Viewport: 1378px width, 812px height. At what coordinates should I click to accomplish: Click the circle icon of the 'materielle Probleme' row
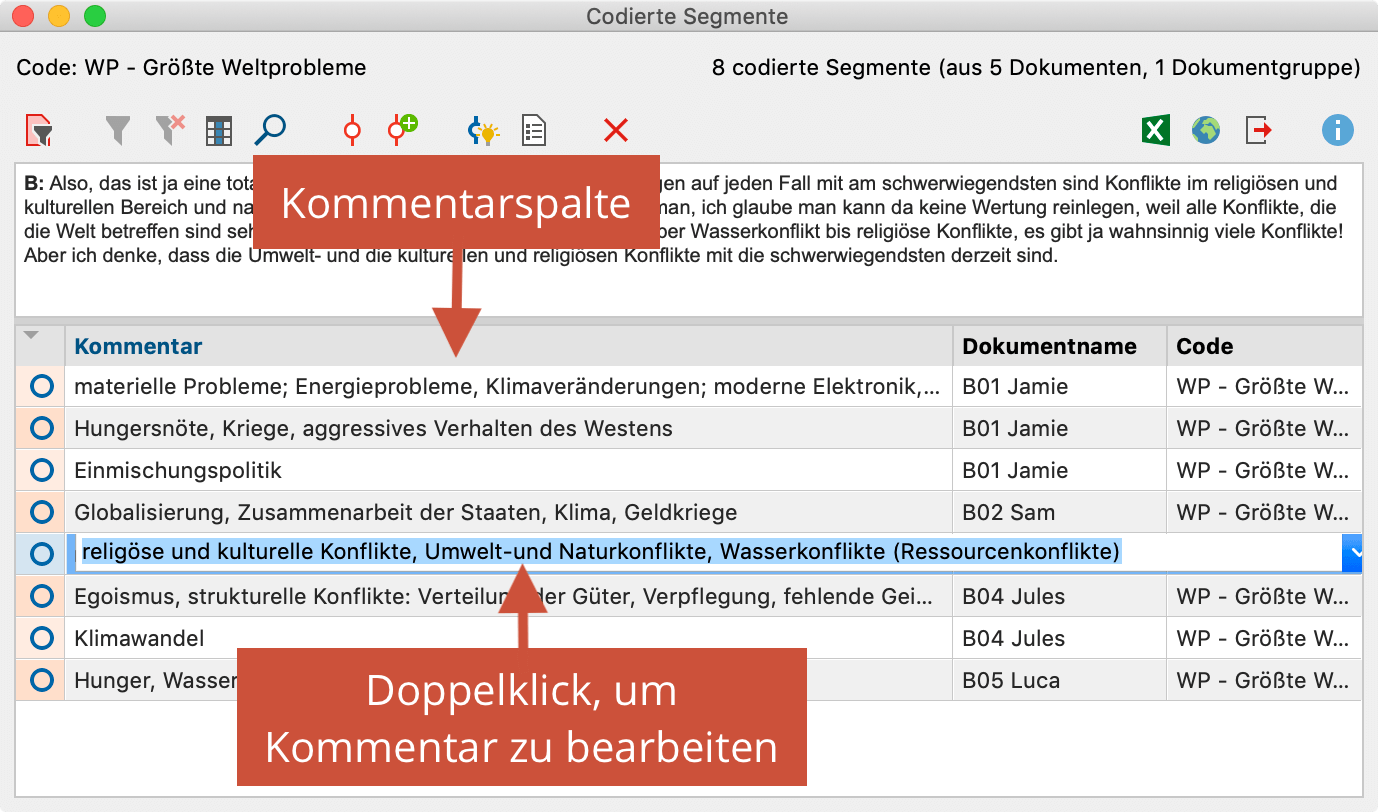click(41, 386)
